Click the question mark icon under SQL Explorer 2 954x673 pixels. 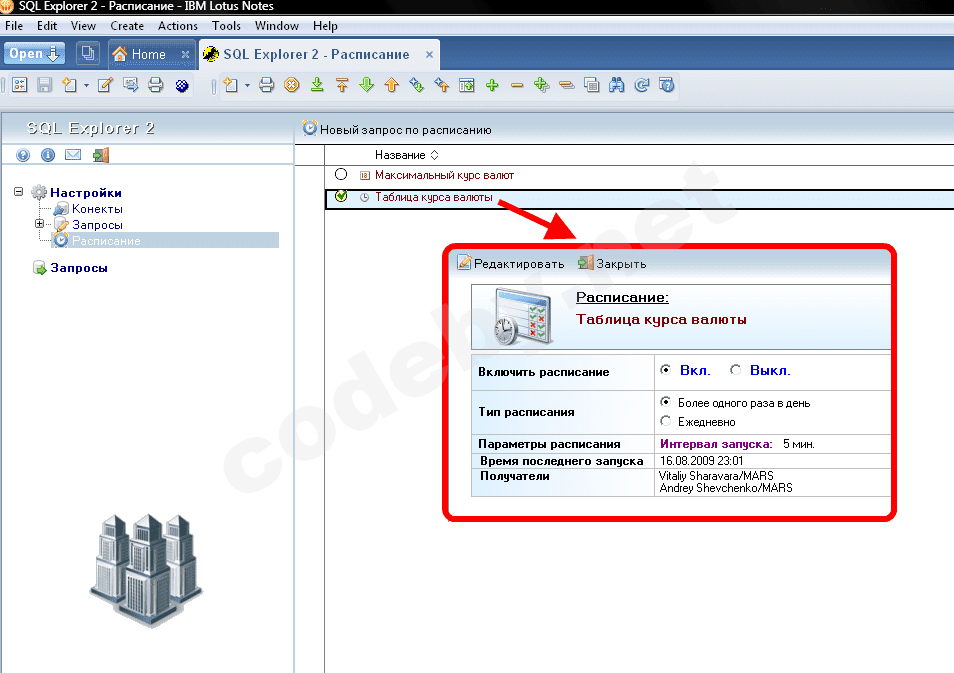(23, 155)
